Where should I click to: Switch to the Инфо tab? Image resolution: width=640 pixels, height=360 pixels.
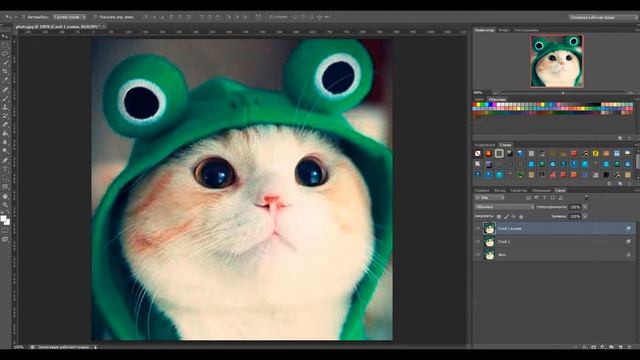point(504,30)
